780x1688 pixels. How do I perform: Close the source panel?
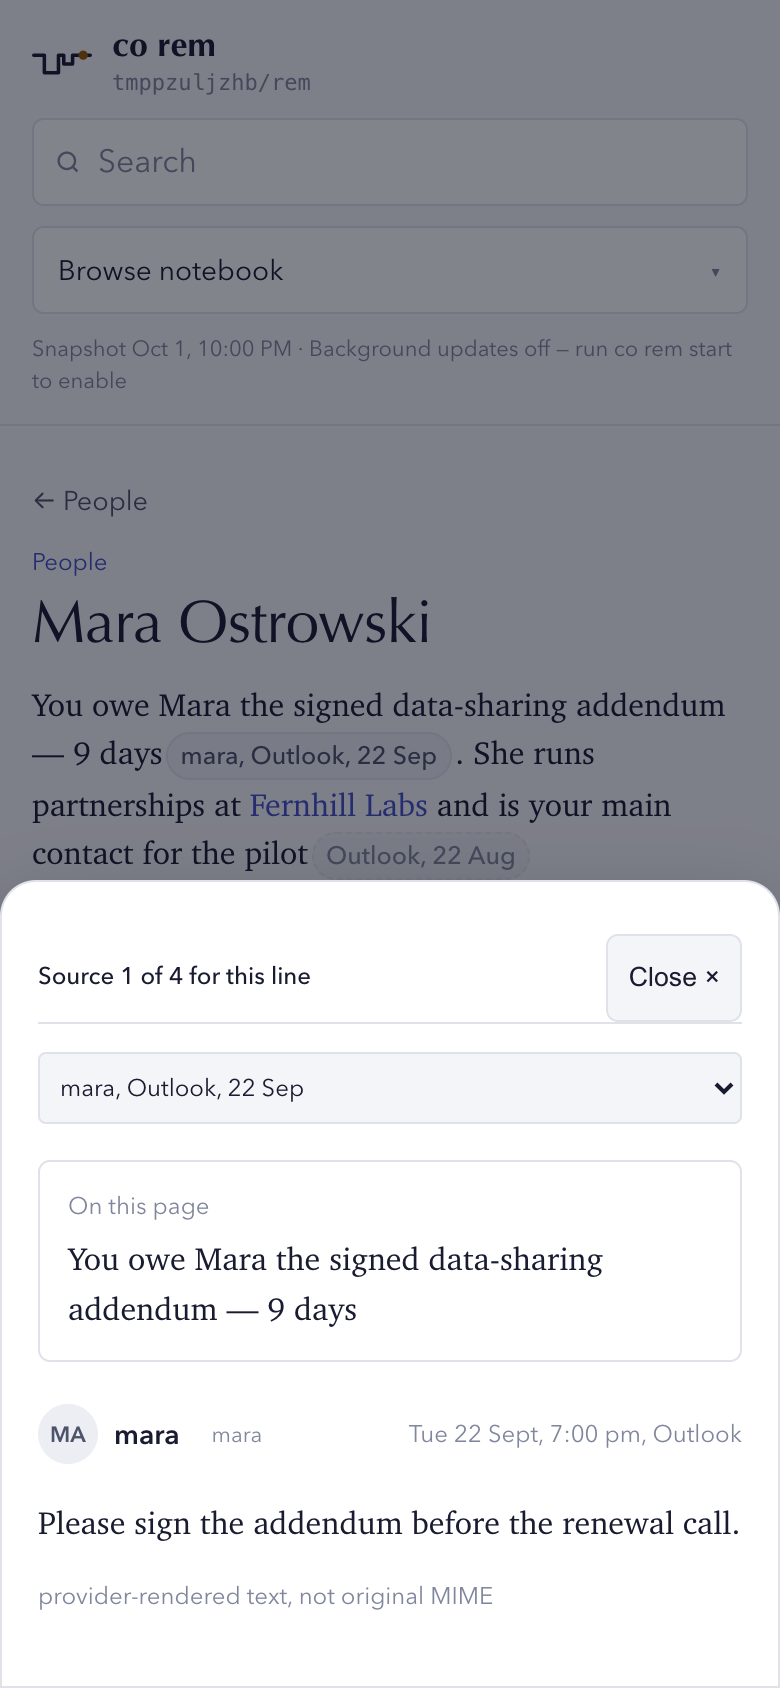(x=674, y=977)
